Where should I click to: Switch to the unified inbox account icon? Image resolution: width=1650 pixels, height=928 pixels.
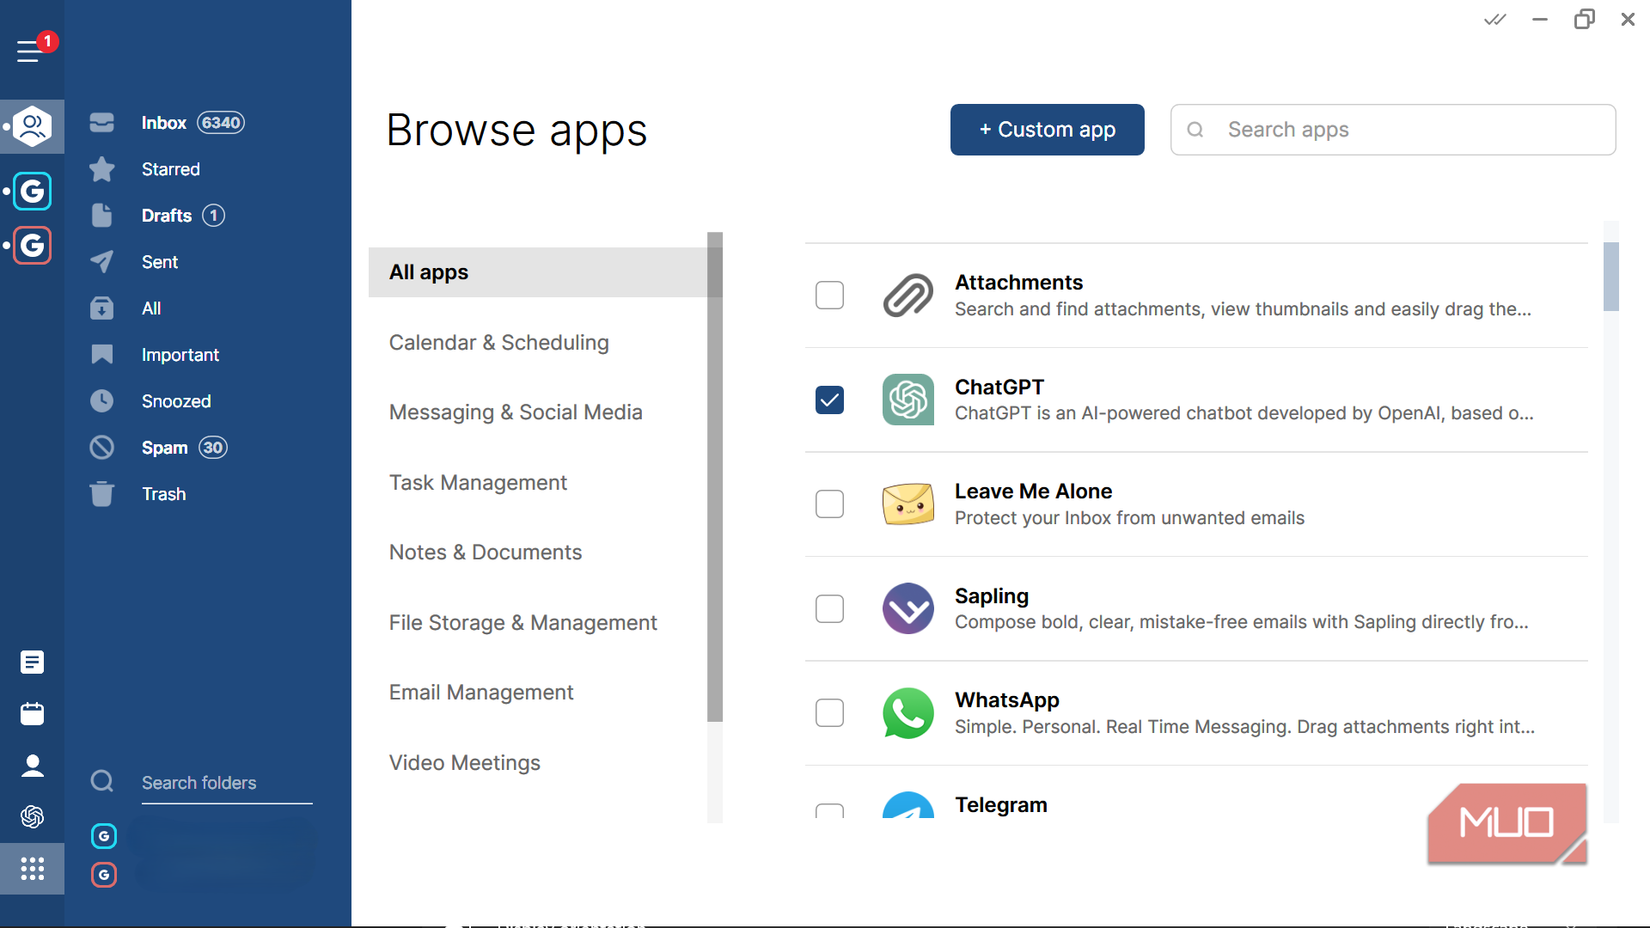32,126
